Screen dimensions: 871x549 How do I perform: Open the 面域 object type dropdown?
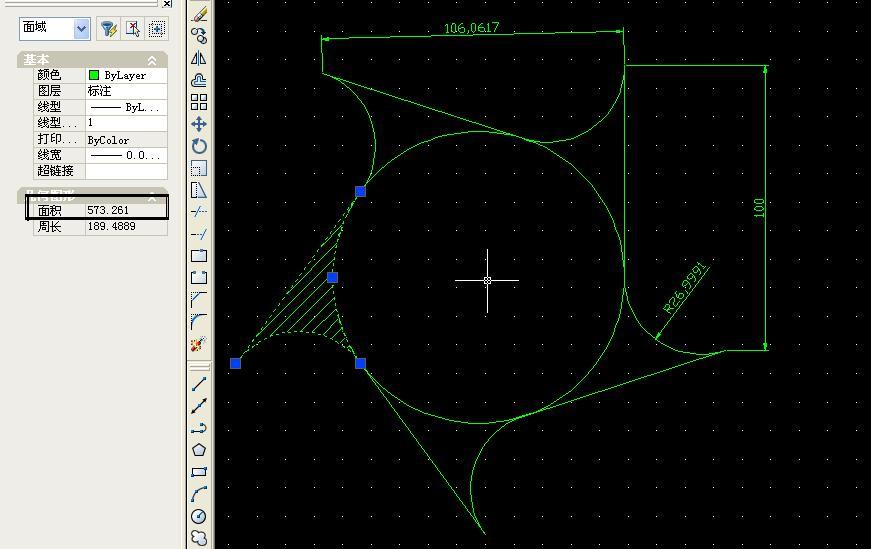[82, 29]
